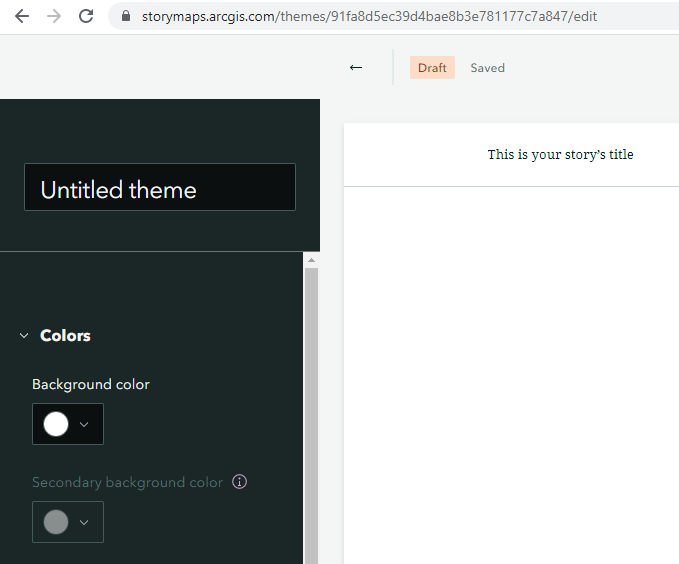679x564 pixels.
Task: Open the Background color dropdown arrow
Action: pos(84,425)
